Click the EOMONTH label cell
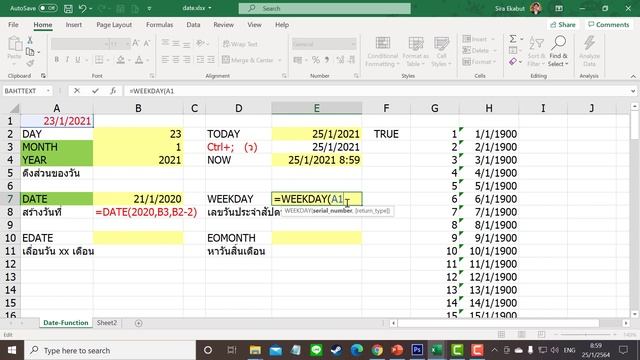Image resolution: width=640 pixels, height=360 pixels. coord(238,238)
